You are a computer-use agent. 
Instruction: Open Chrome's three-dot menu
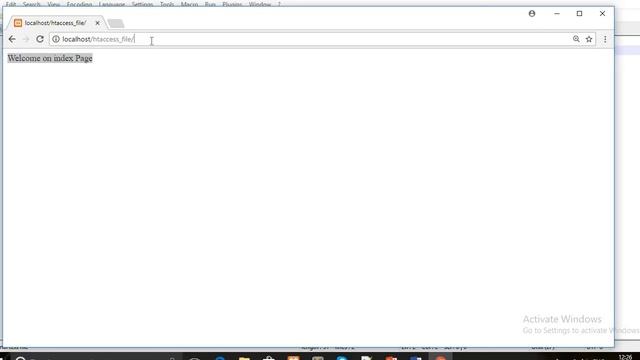point(605,39)
